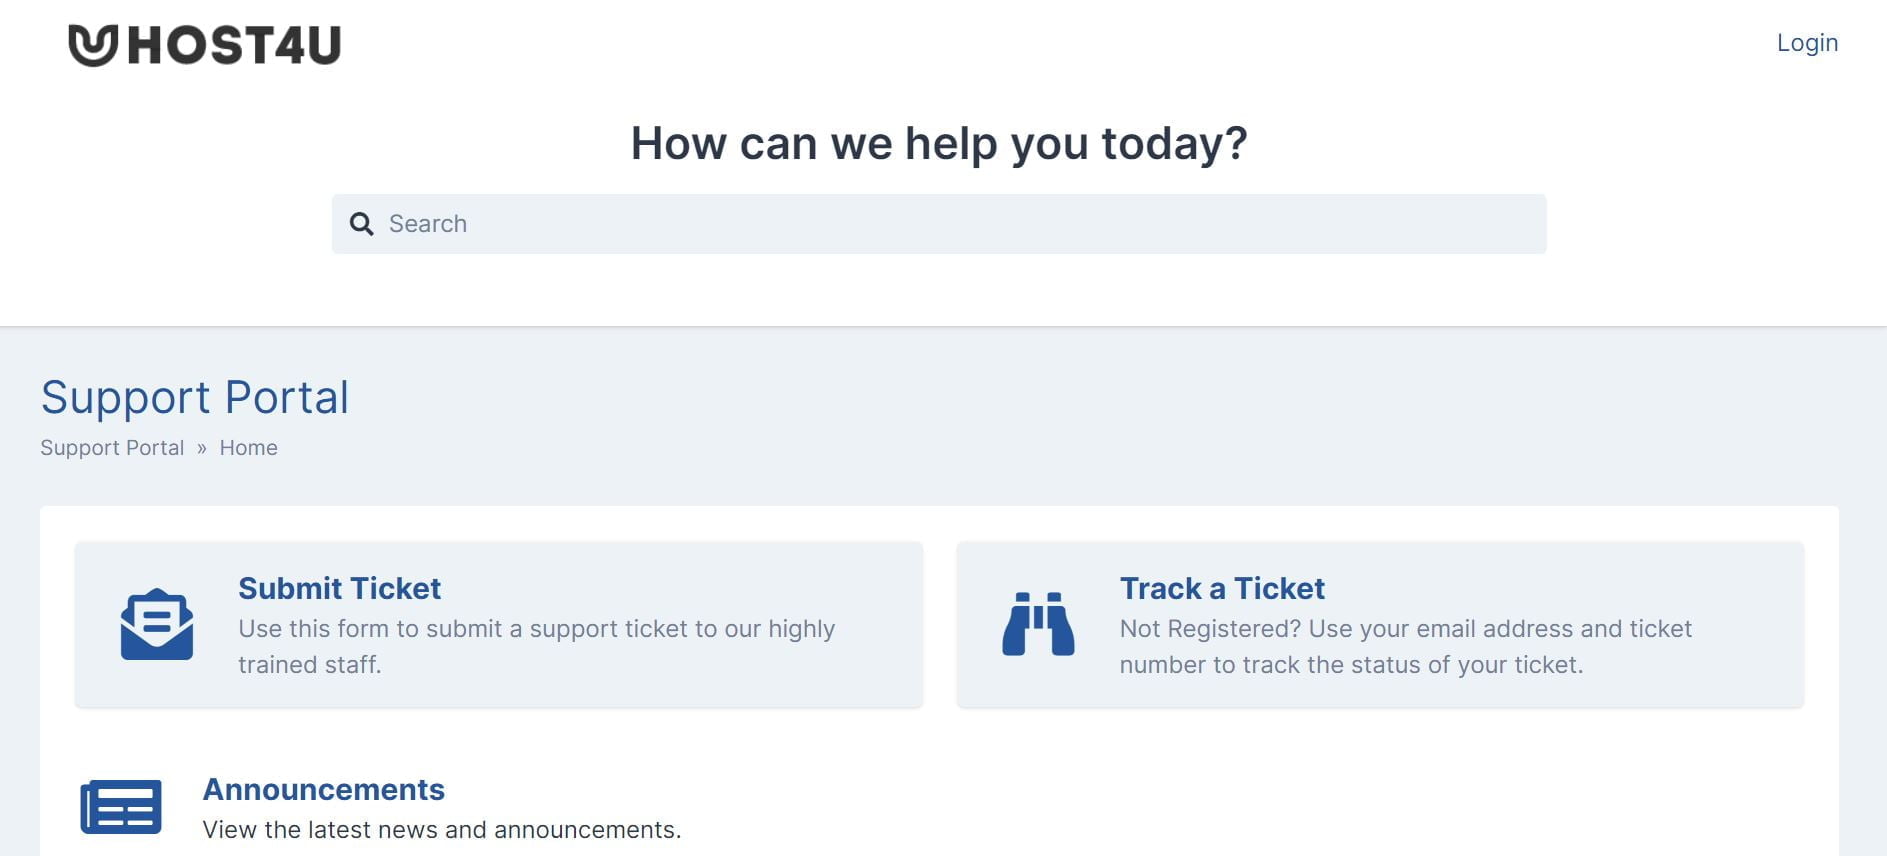Viewport: 1887px width, 856px height.
Task: Click the Host4U logo mark
Action: 92,42
